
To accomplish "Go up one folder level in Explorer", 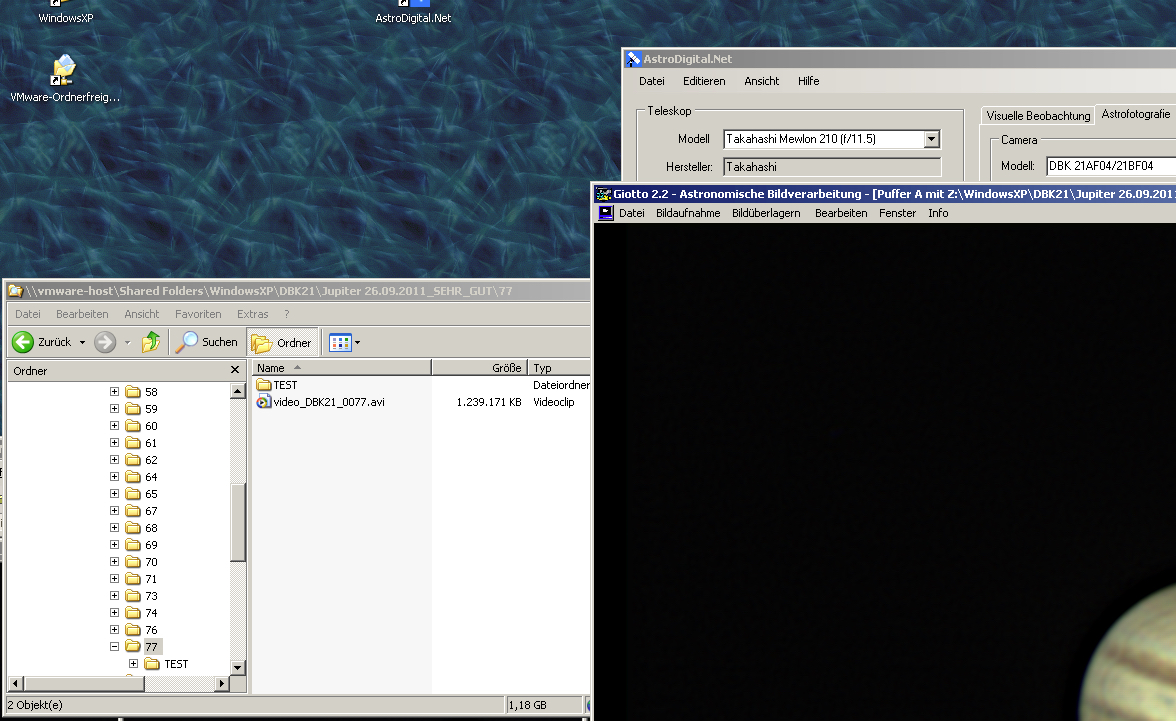I will coord(151,342).
